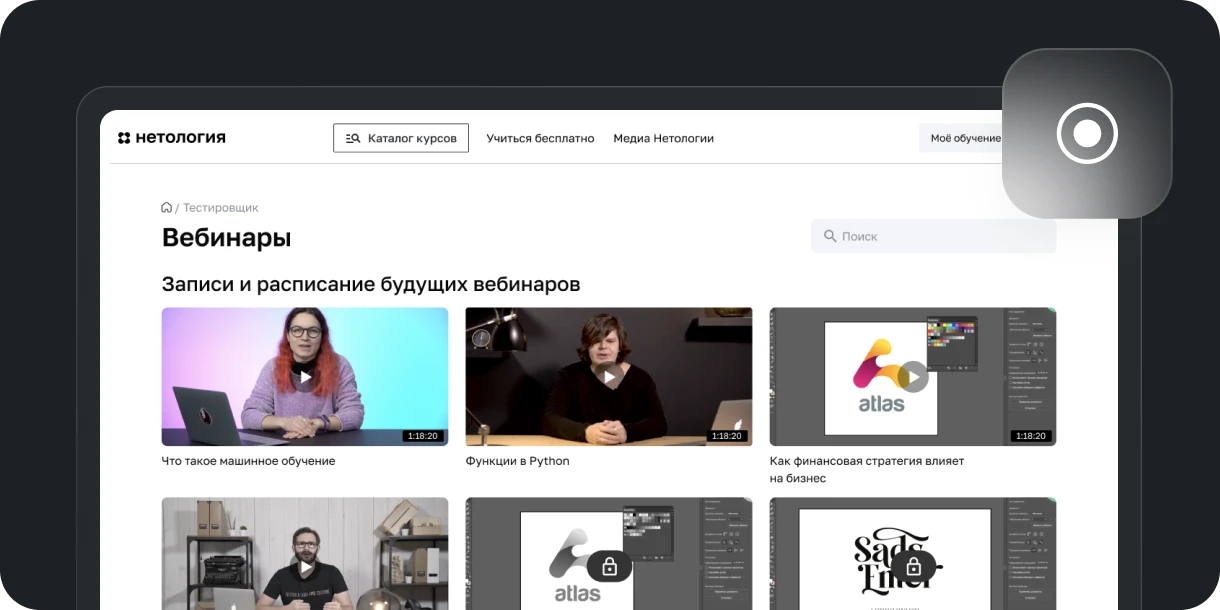The height and width of the screenshot is (610, 1220).
Task: Navigate to the Тестировщик breadcrumb link
Action: [220, 208]
